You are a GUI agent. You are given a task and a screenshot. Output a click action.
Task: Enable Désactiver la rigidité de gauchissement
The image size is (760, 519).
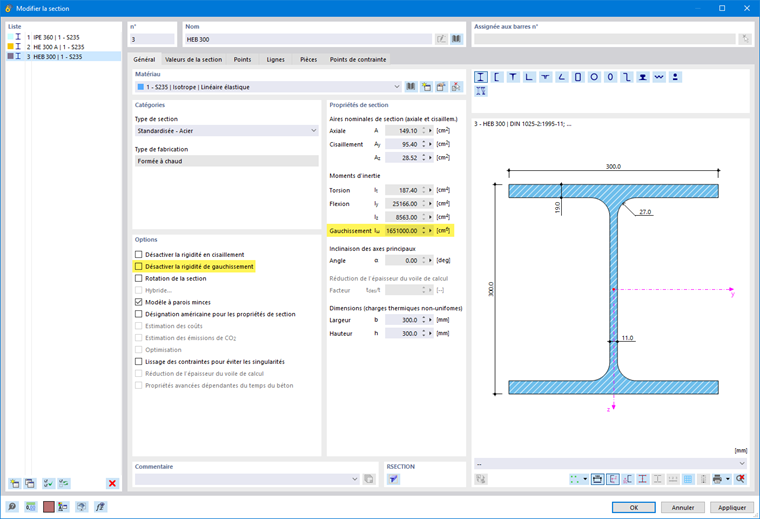pos(139,267)
